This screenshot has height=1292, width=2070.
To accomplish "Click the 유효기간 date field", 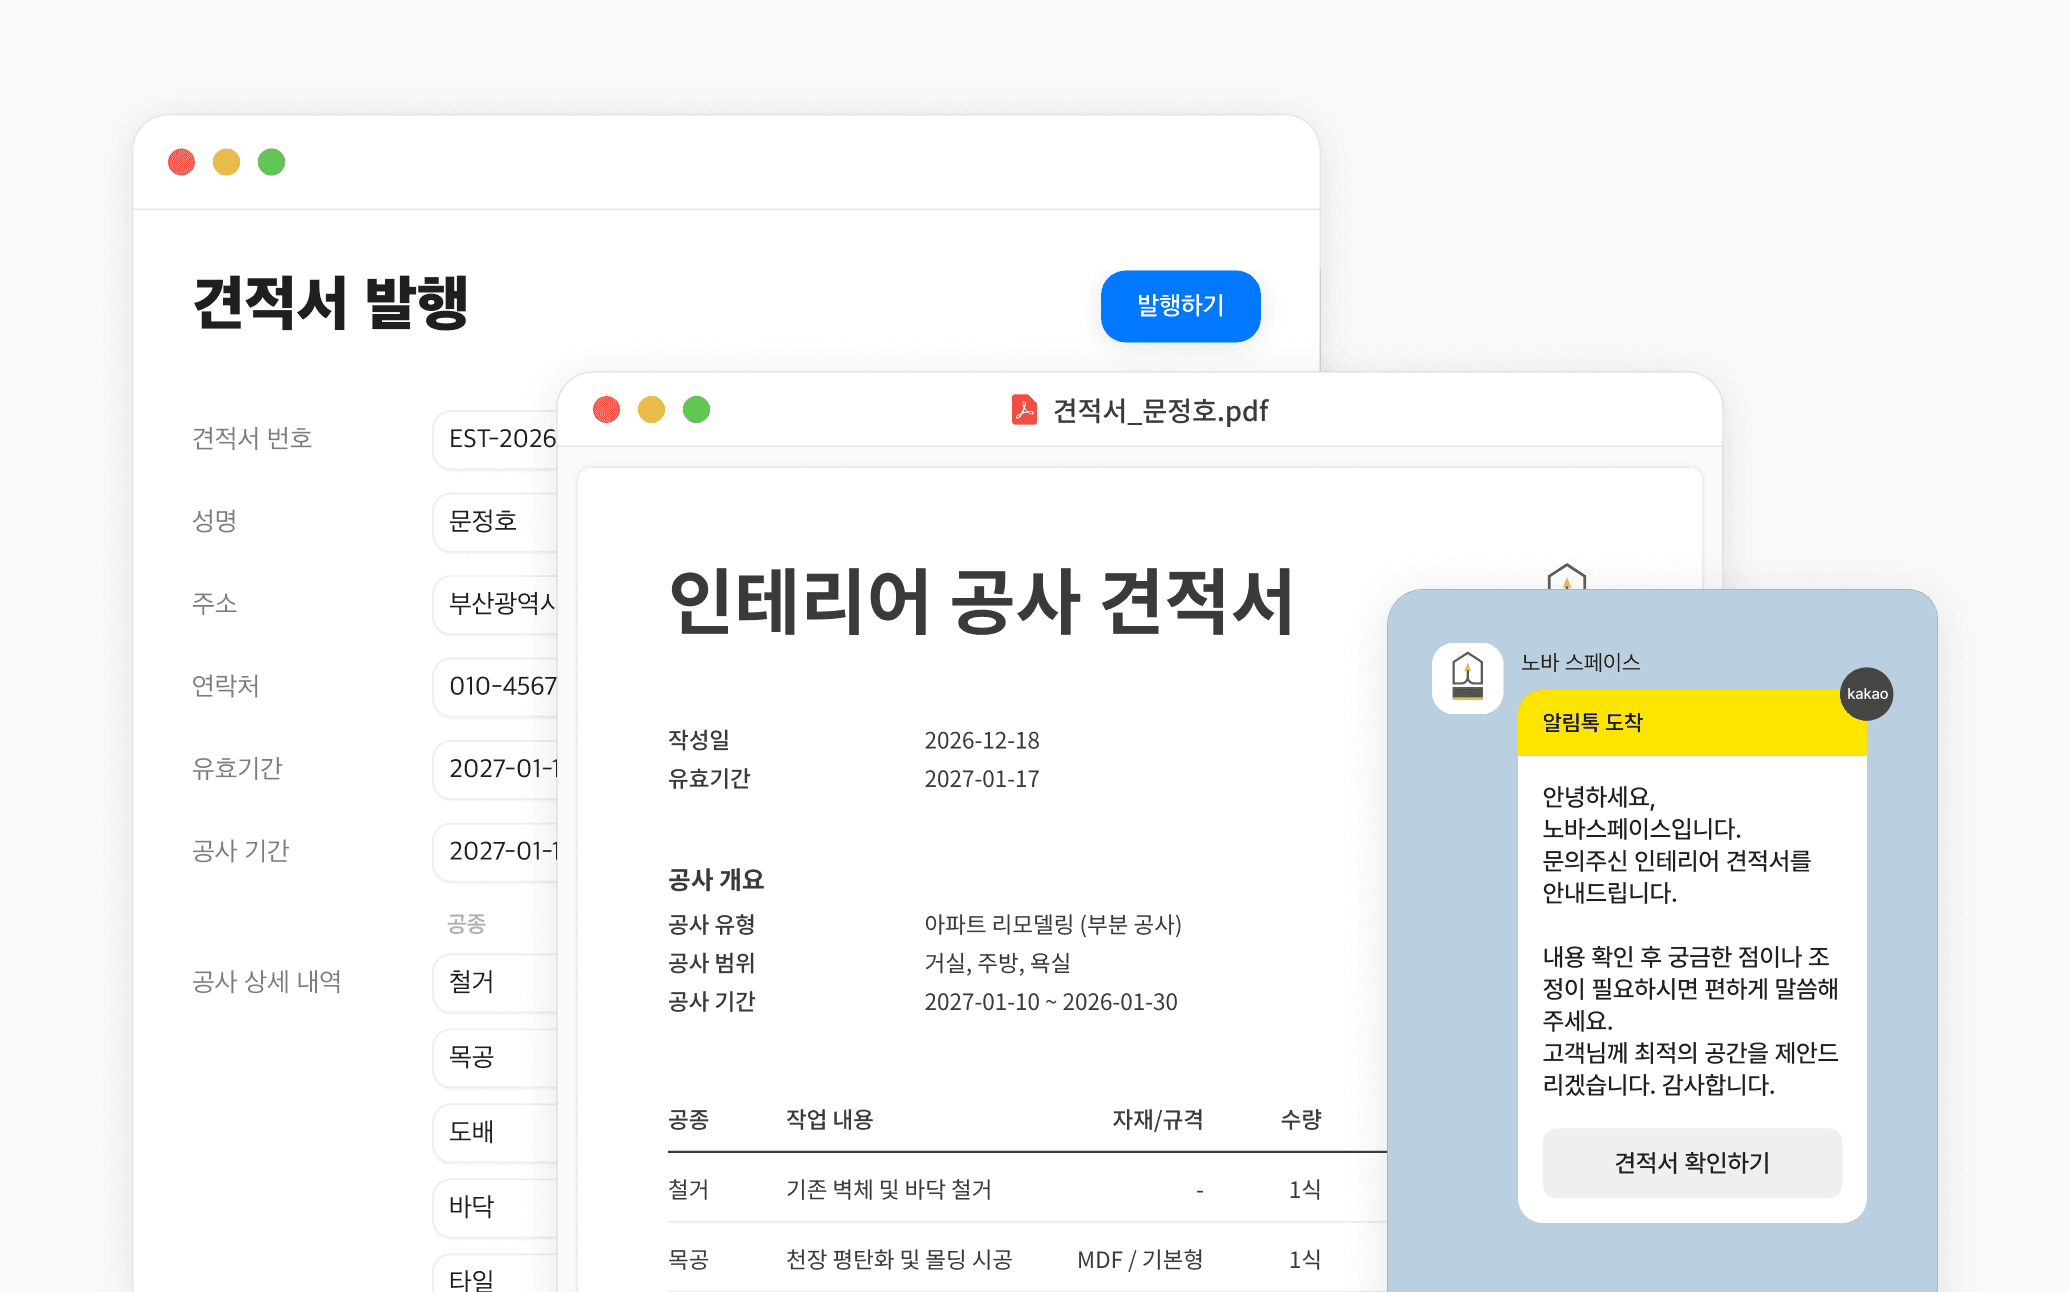I will coord(497,769).
